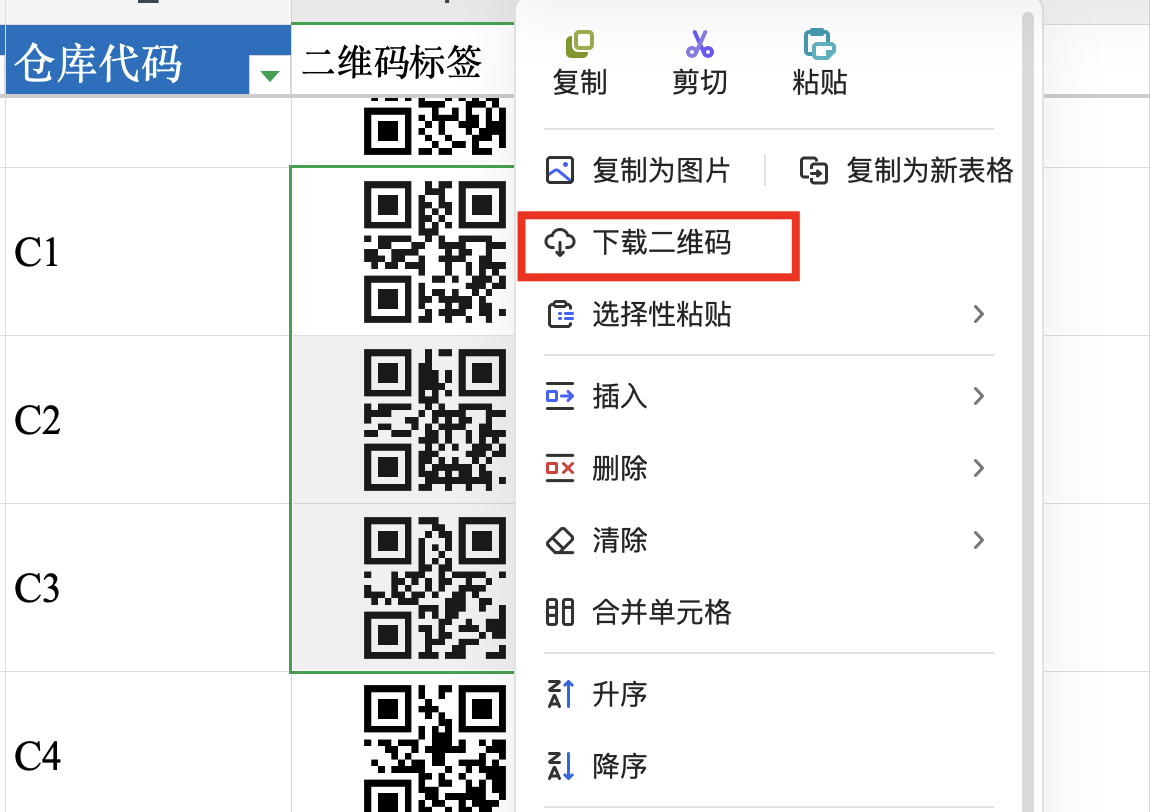Select cell C3

(148, 588)
